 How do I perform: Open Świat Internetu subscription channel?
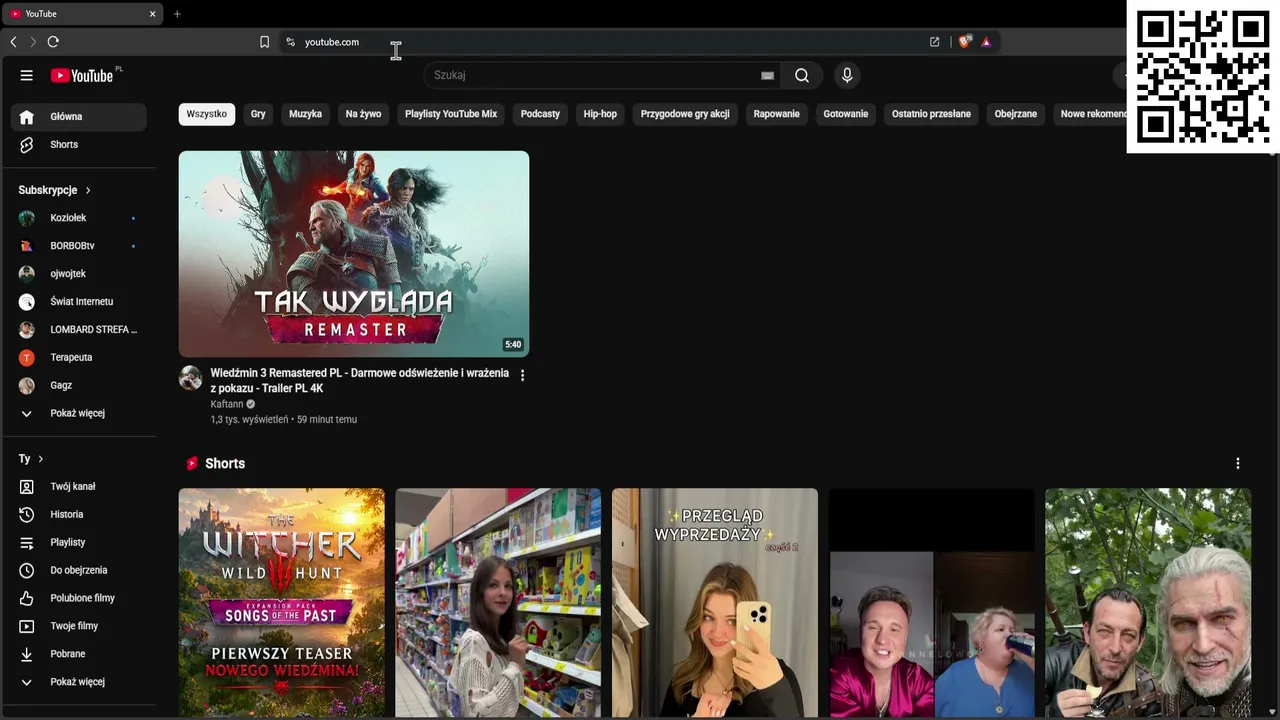pyautogui.click(x=79, y=302)
